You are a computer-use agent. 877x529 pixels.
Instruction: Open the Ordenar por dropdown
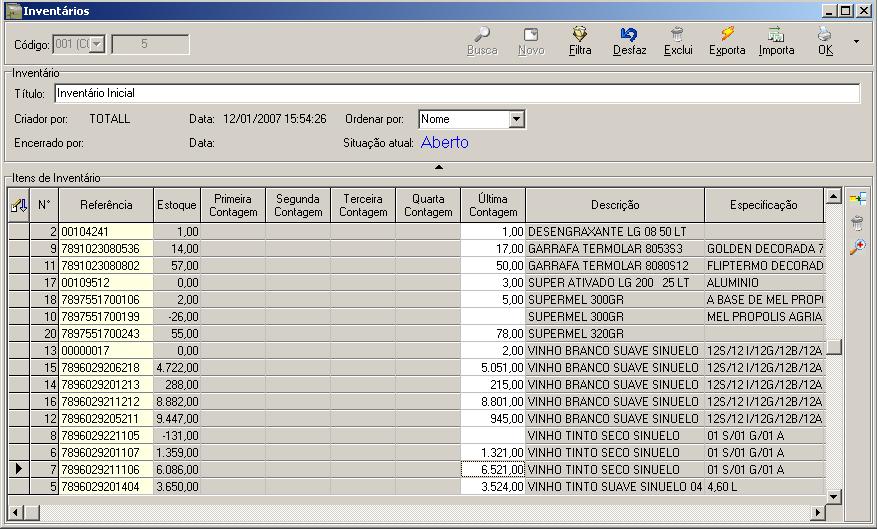(516, 119)
